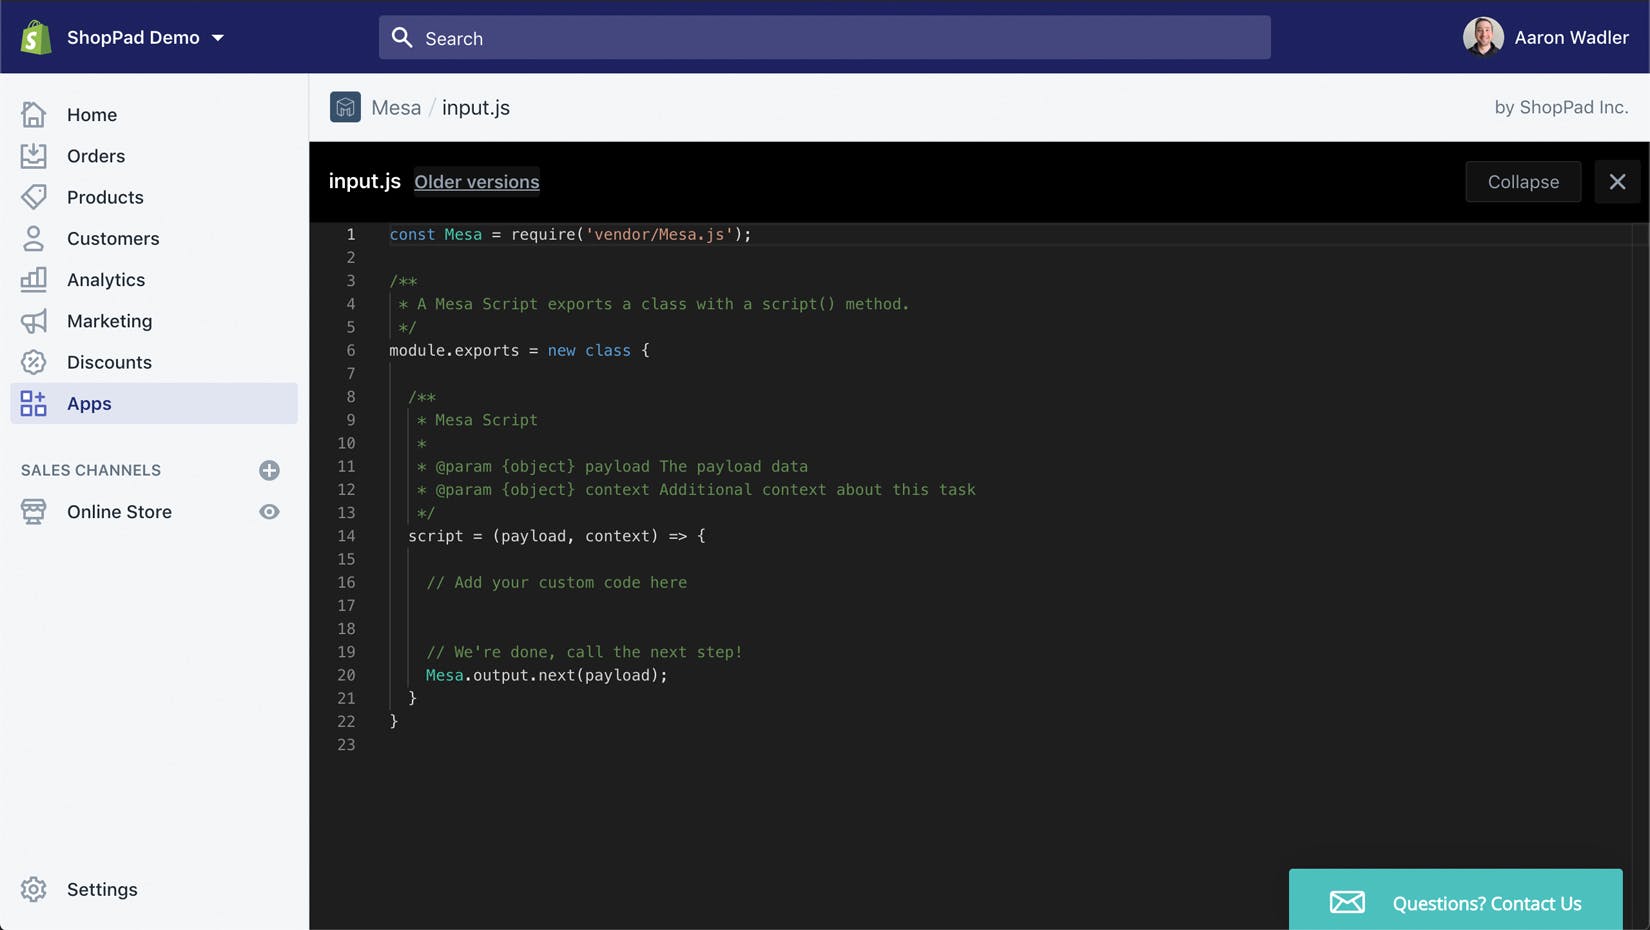Open Older versions link
The height and width of the screenshot is (930, 1650).
[x=477, y=182]
